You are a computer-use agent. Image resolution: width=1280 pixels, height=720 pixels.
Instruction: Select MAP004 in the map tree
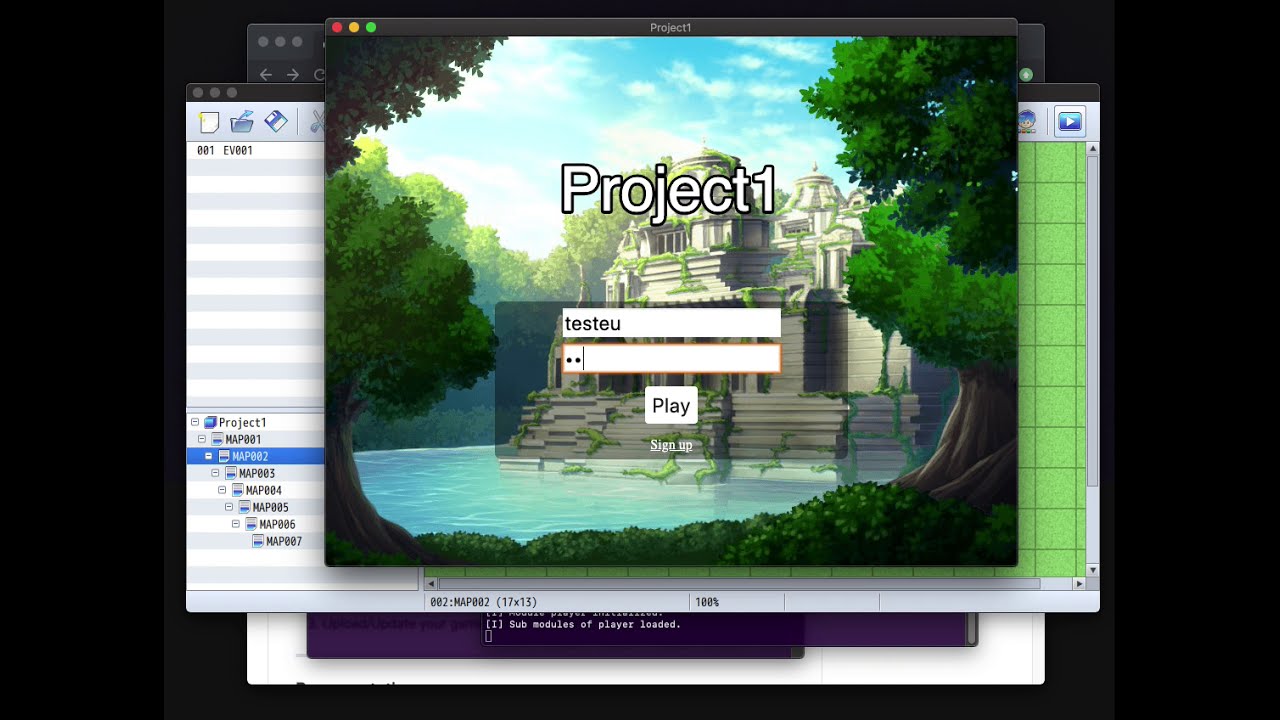[264, 490]
